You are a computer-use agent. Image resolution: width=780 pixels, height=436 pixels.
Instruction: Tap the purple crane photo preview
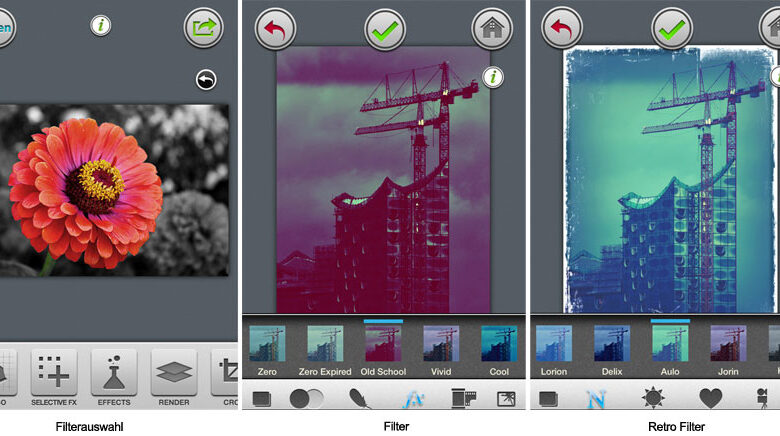[x=383, y=179]
